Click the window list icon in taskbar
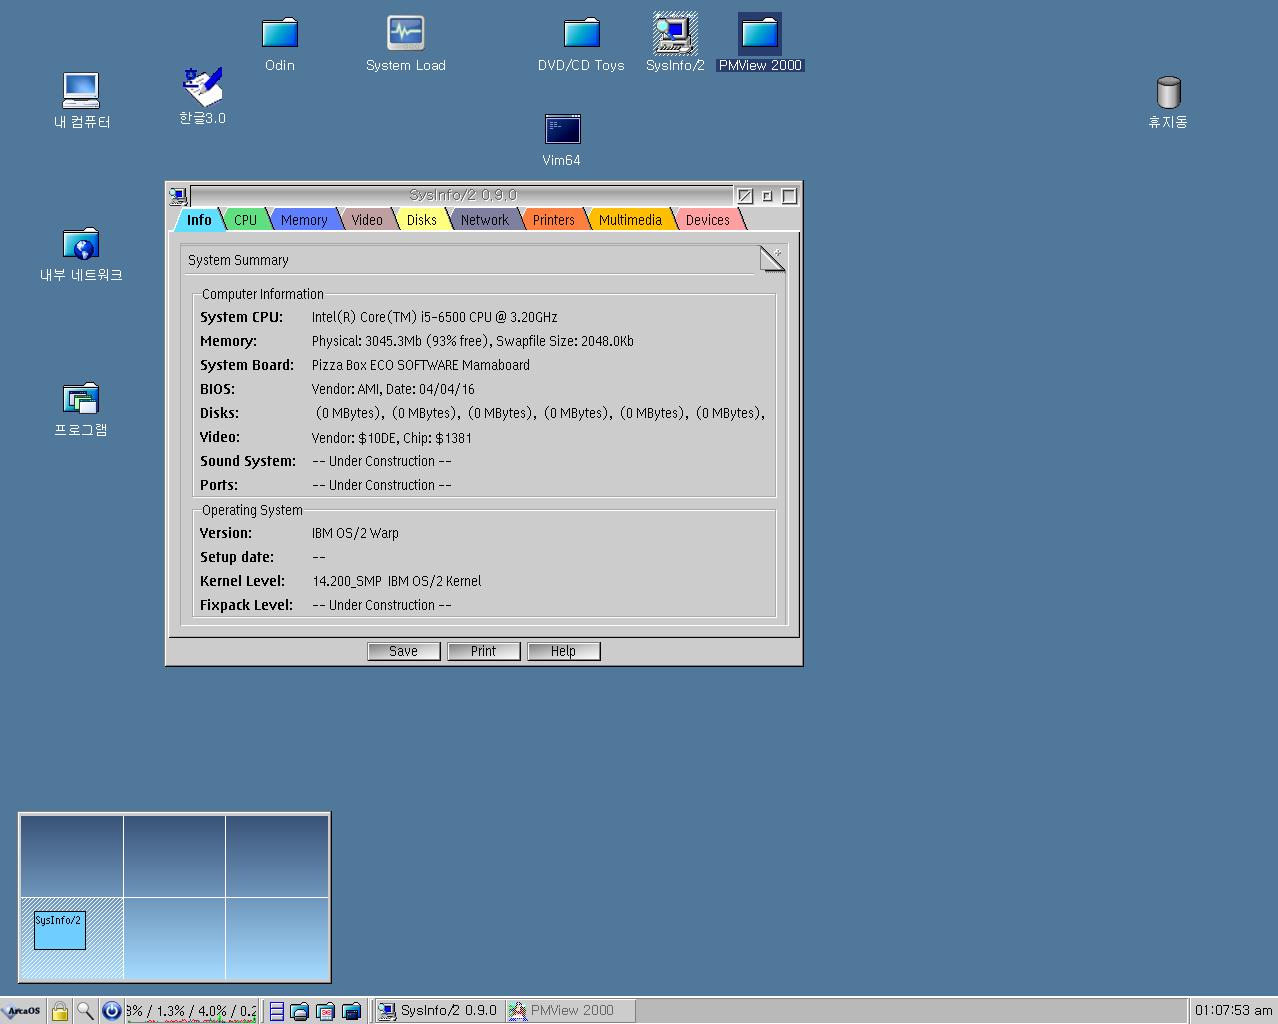The image size is (1278, 1024). coord(277,1011)
